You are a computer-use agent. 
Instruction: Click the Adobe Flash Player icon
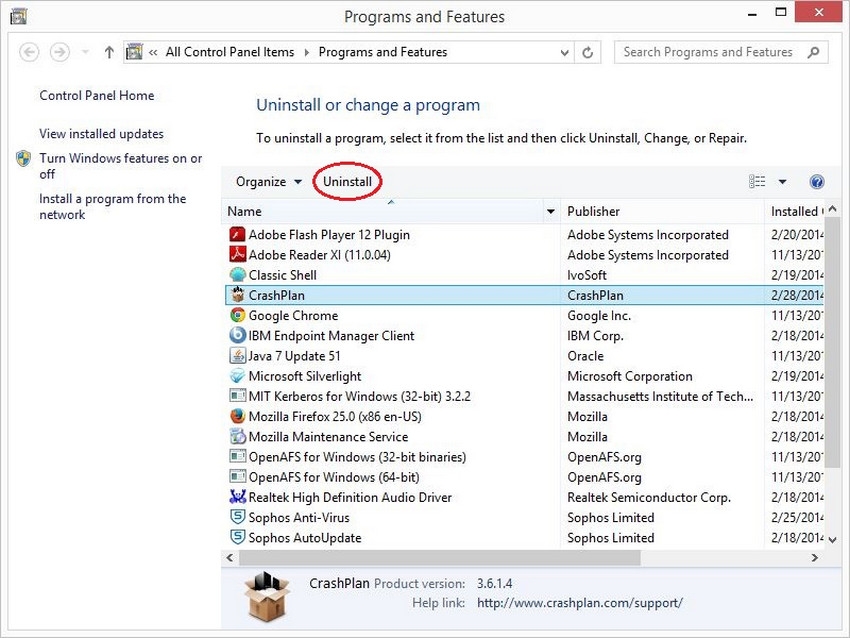(x=237, y=234)
